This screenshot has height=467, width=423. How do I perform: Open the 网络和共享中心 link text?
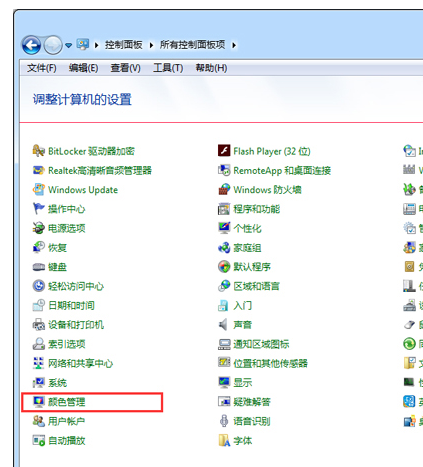coord(81,363)
